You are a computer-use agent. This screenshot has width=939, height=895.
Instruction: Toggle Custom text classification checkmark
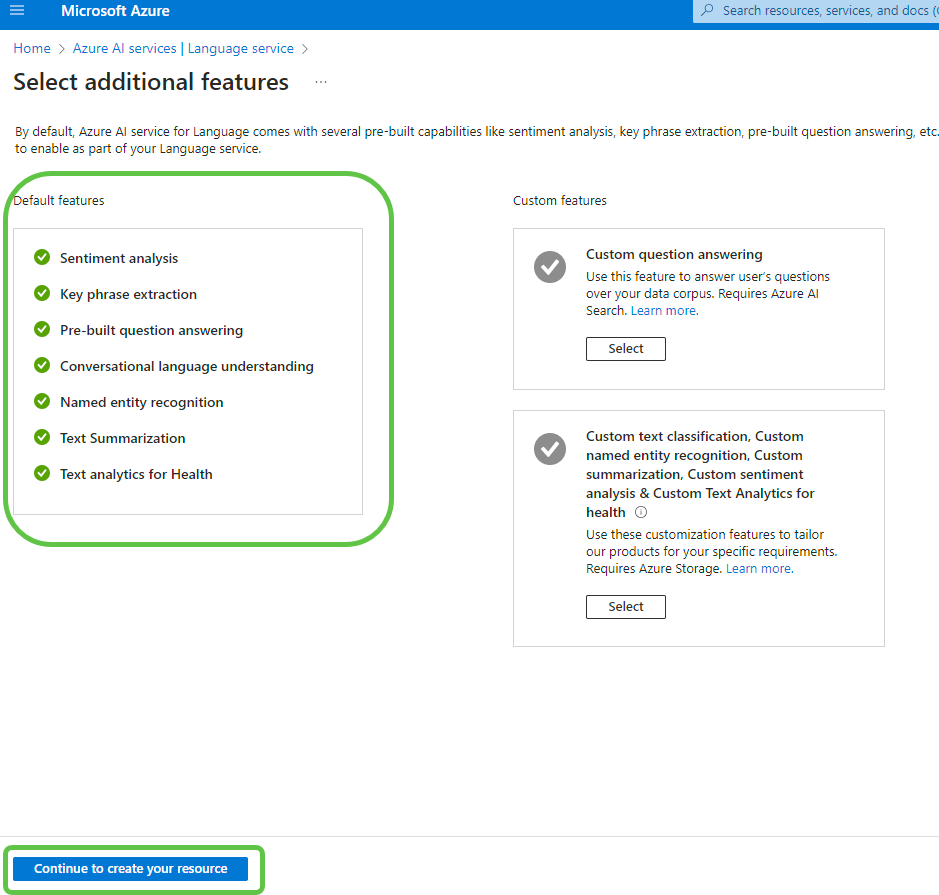pyautogui.click(x=550, y=449)
